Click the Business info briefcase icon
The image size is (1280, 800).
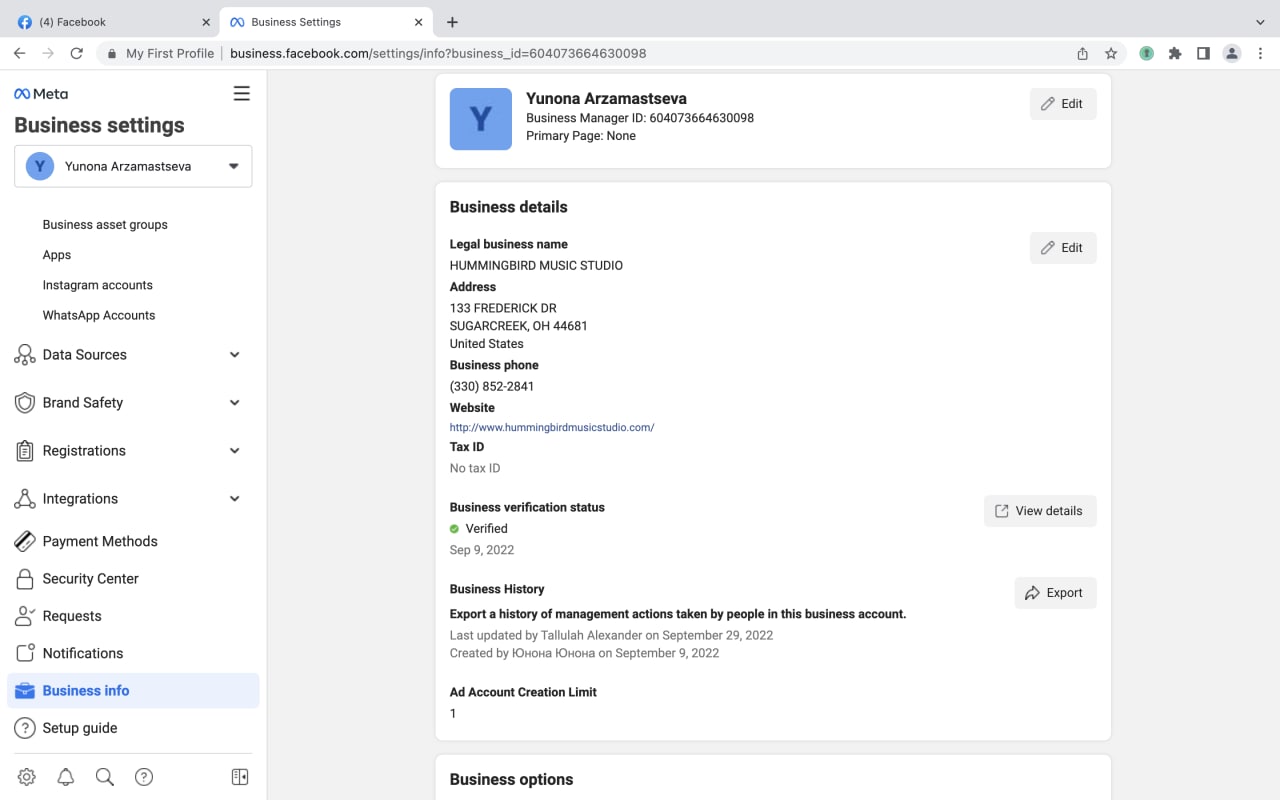click(25, 691)
